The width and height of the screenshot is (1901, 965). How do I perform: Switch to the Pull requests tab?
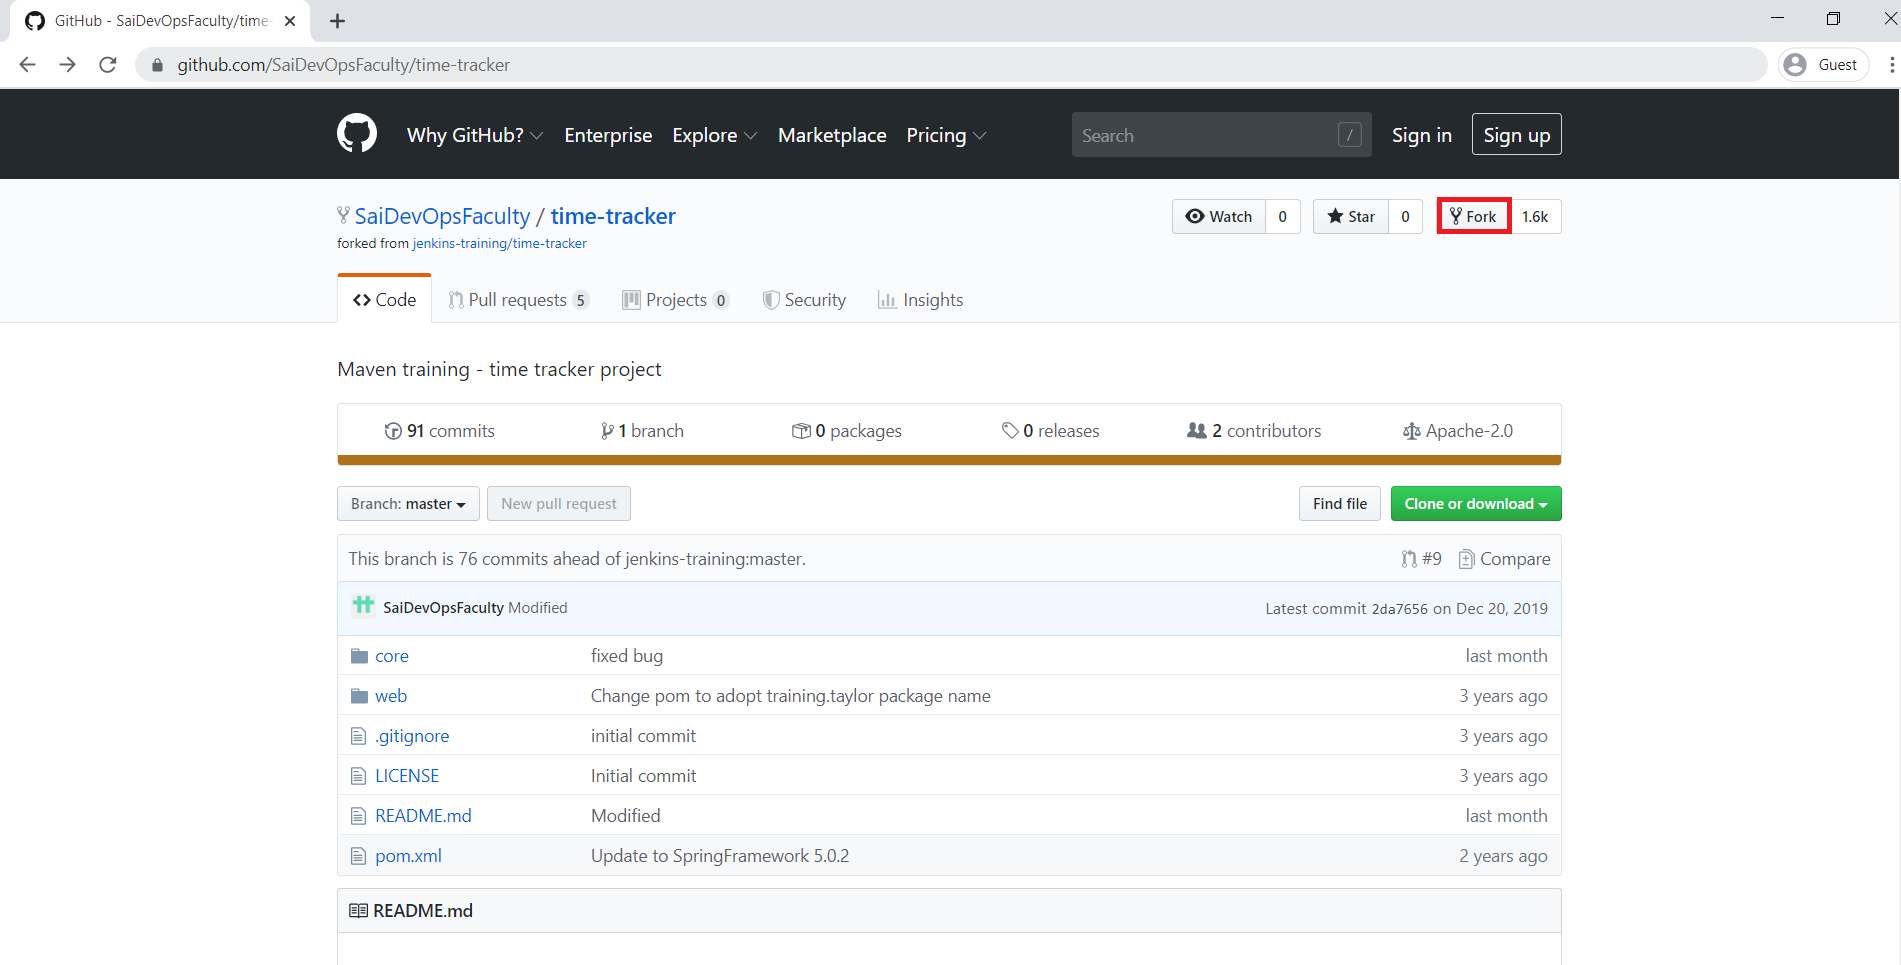[x=519, y=300]
